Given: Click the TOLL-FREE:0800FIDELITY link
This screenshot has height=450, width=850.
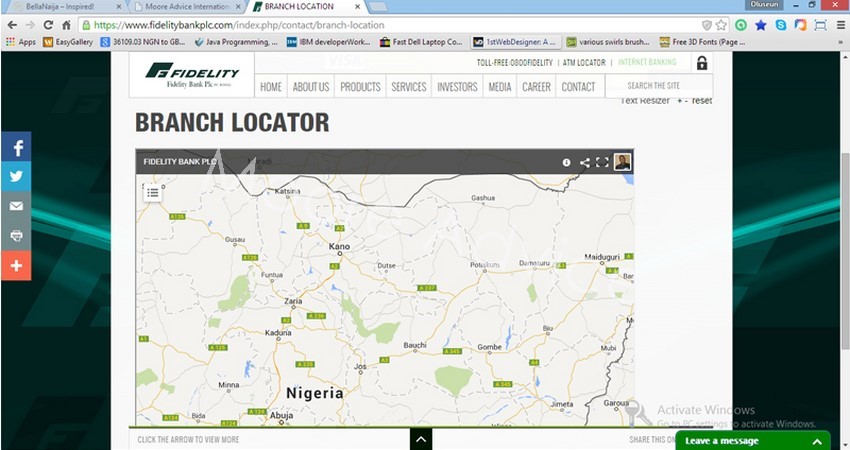Looking at the screenshot, I should [514, 62].
